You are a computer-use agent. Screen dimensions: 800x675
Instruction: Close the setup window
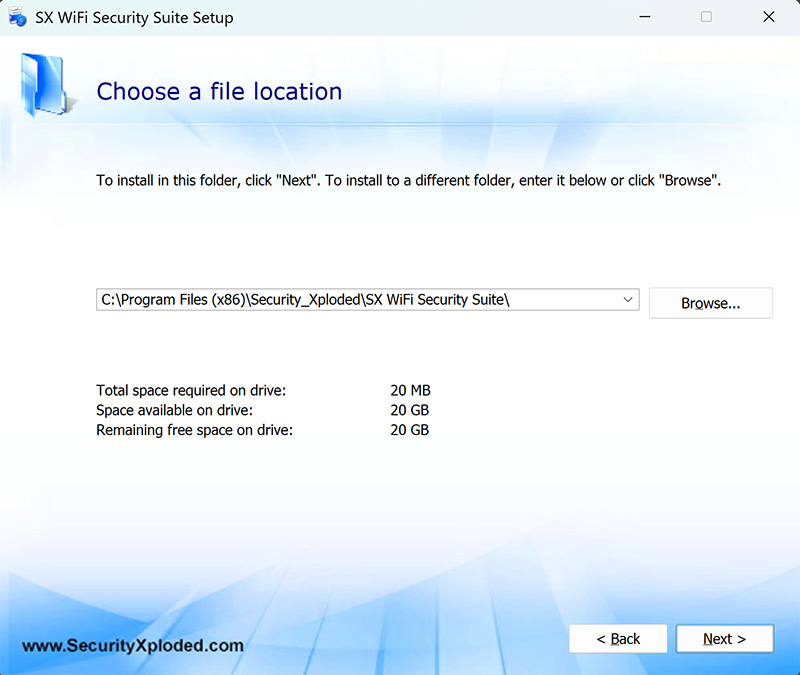[x=768, y=17]
